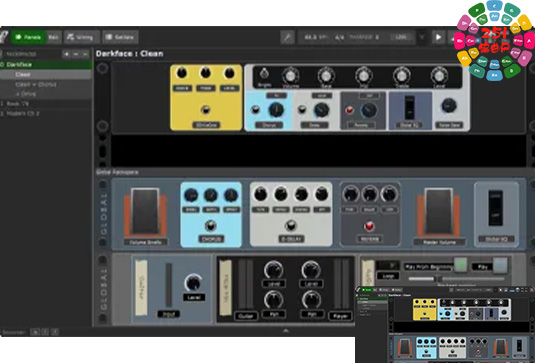Click the amp Treble knob
Image resolution: width=535 pixels, height=363 pixels.
click(402, 75)
